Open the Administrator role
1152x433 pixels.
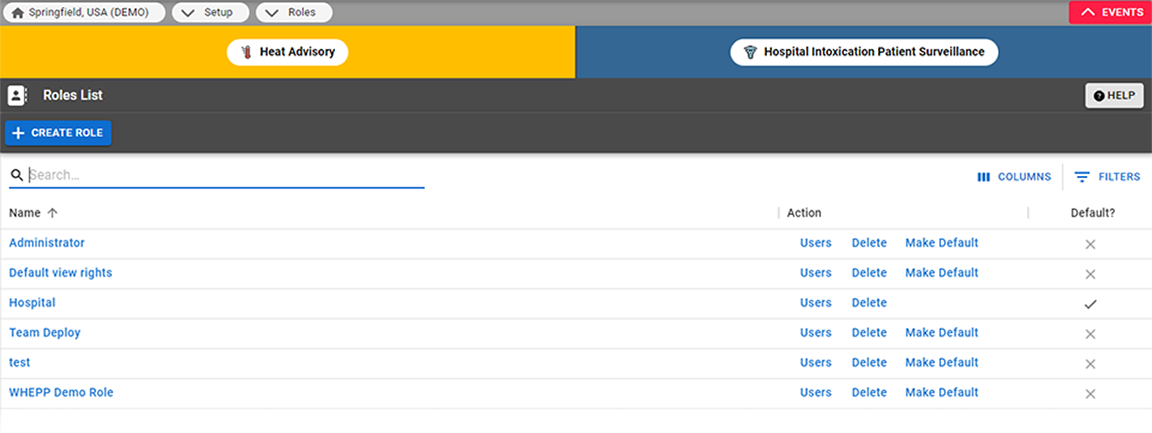point(46,243)
